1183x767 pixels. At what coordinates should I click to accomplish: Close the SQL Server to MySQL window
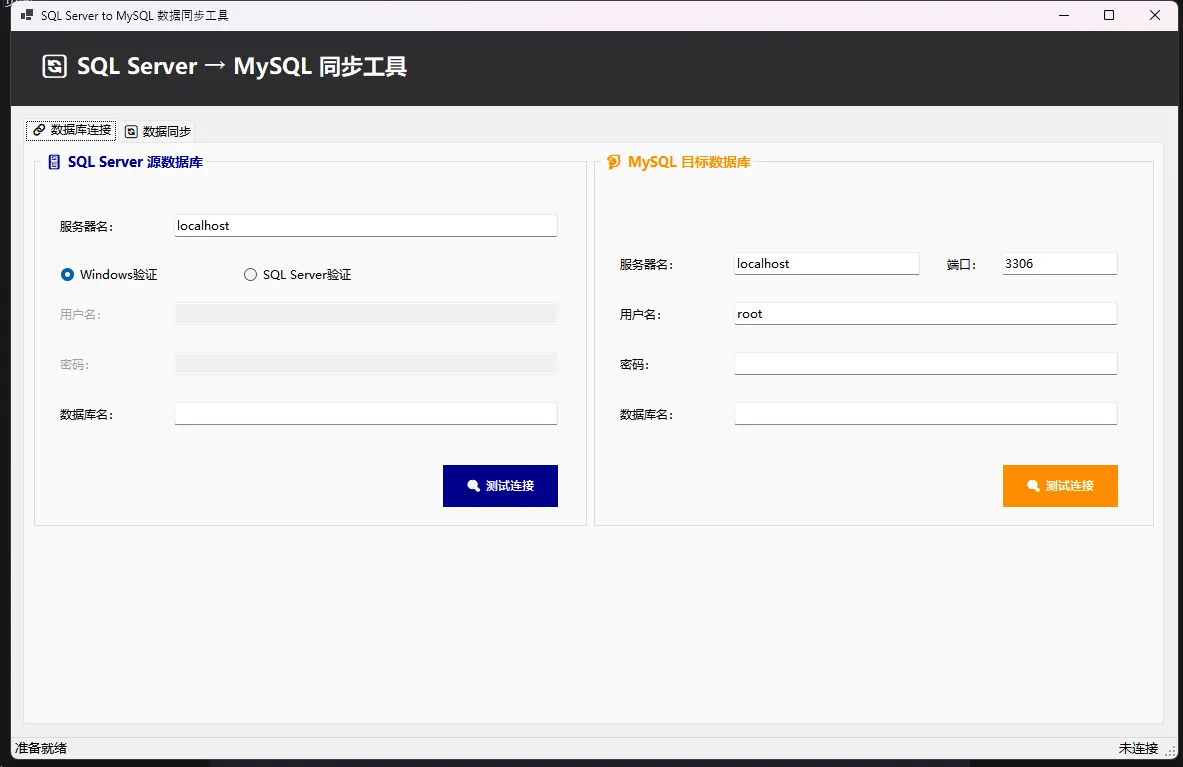1155,15
